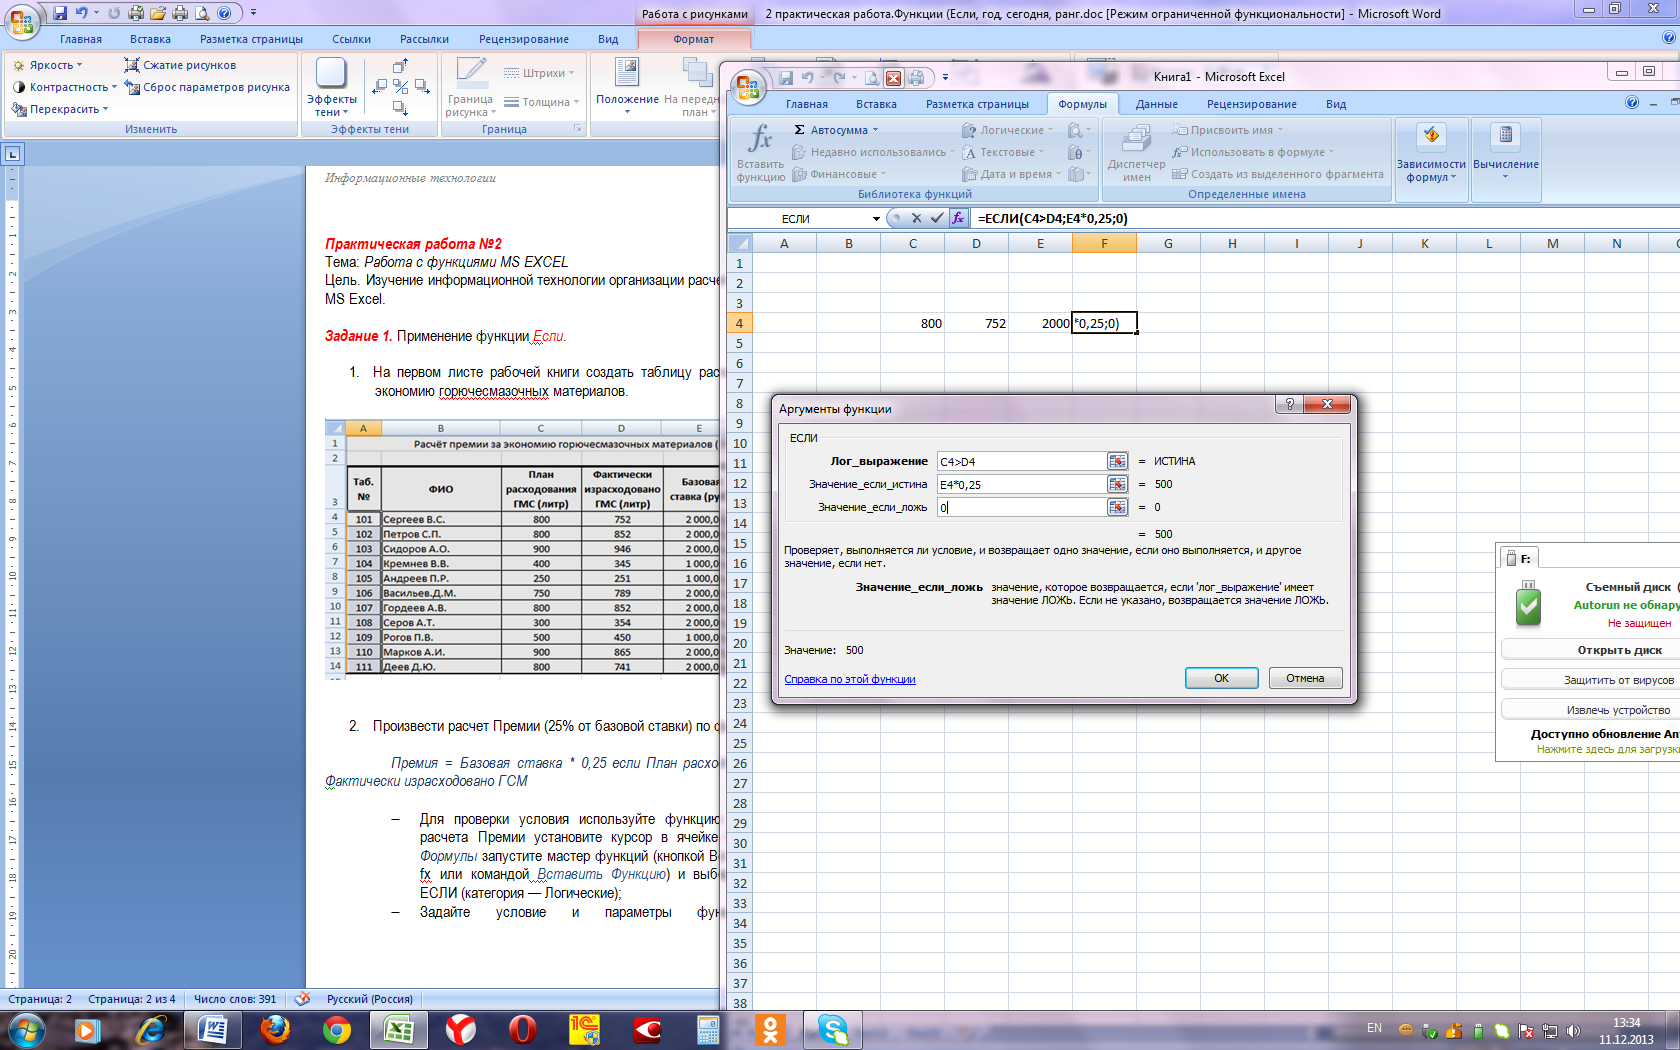Collapse dialog icon next to Лог_выражение field

tap(1117, 461)
